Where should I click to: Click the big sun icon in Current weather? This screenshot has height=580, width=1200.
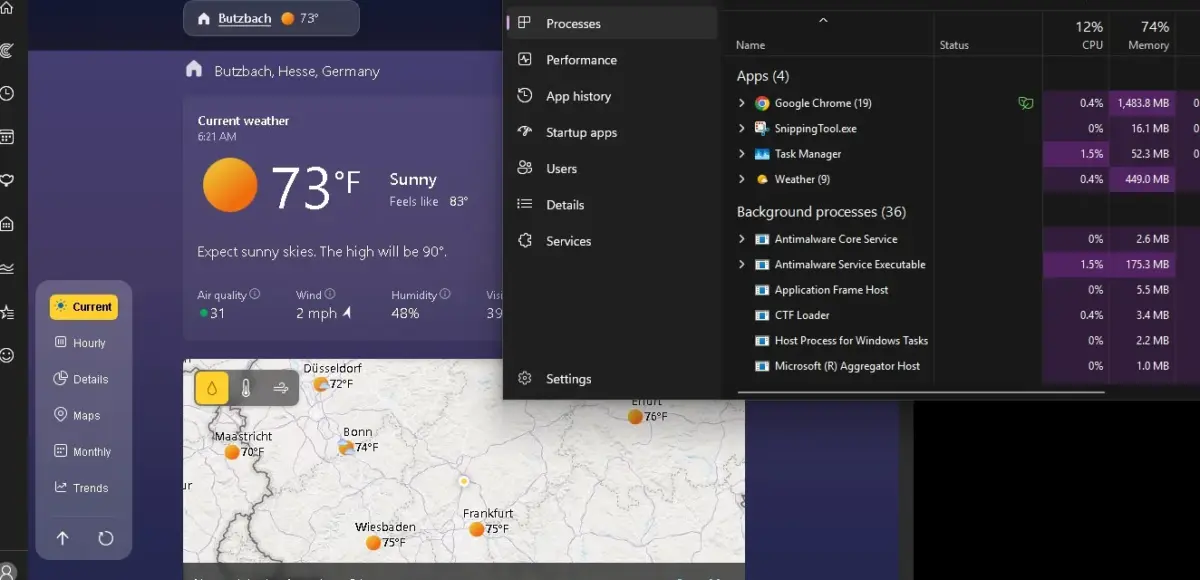(230, 184)
